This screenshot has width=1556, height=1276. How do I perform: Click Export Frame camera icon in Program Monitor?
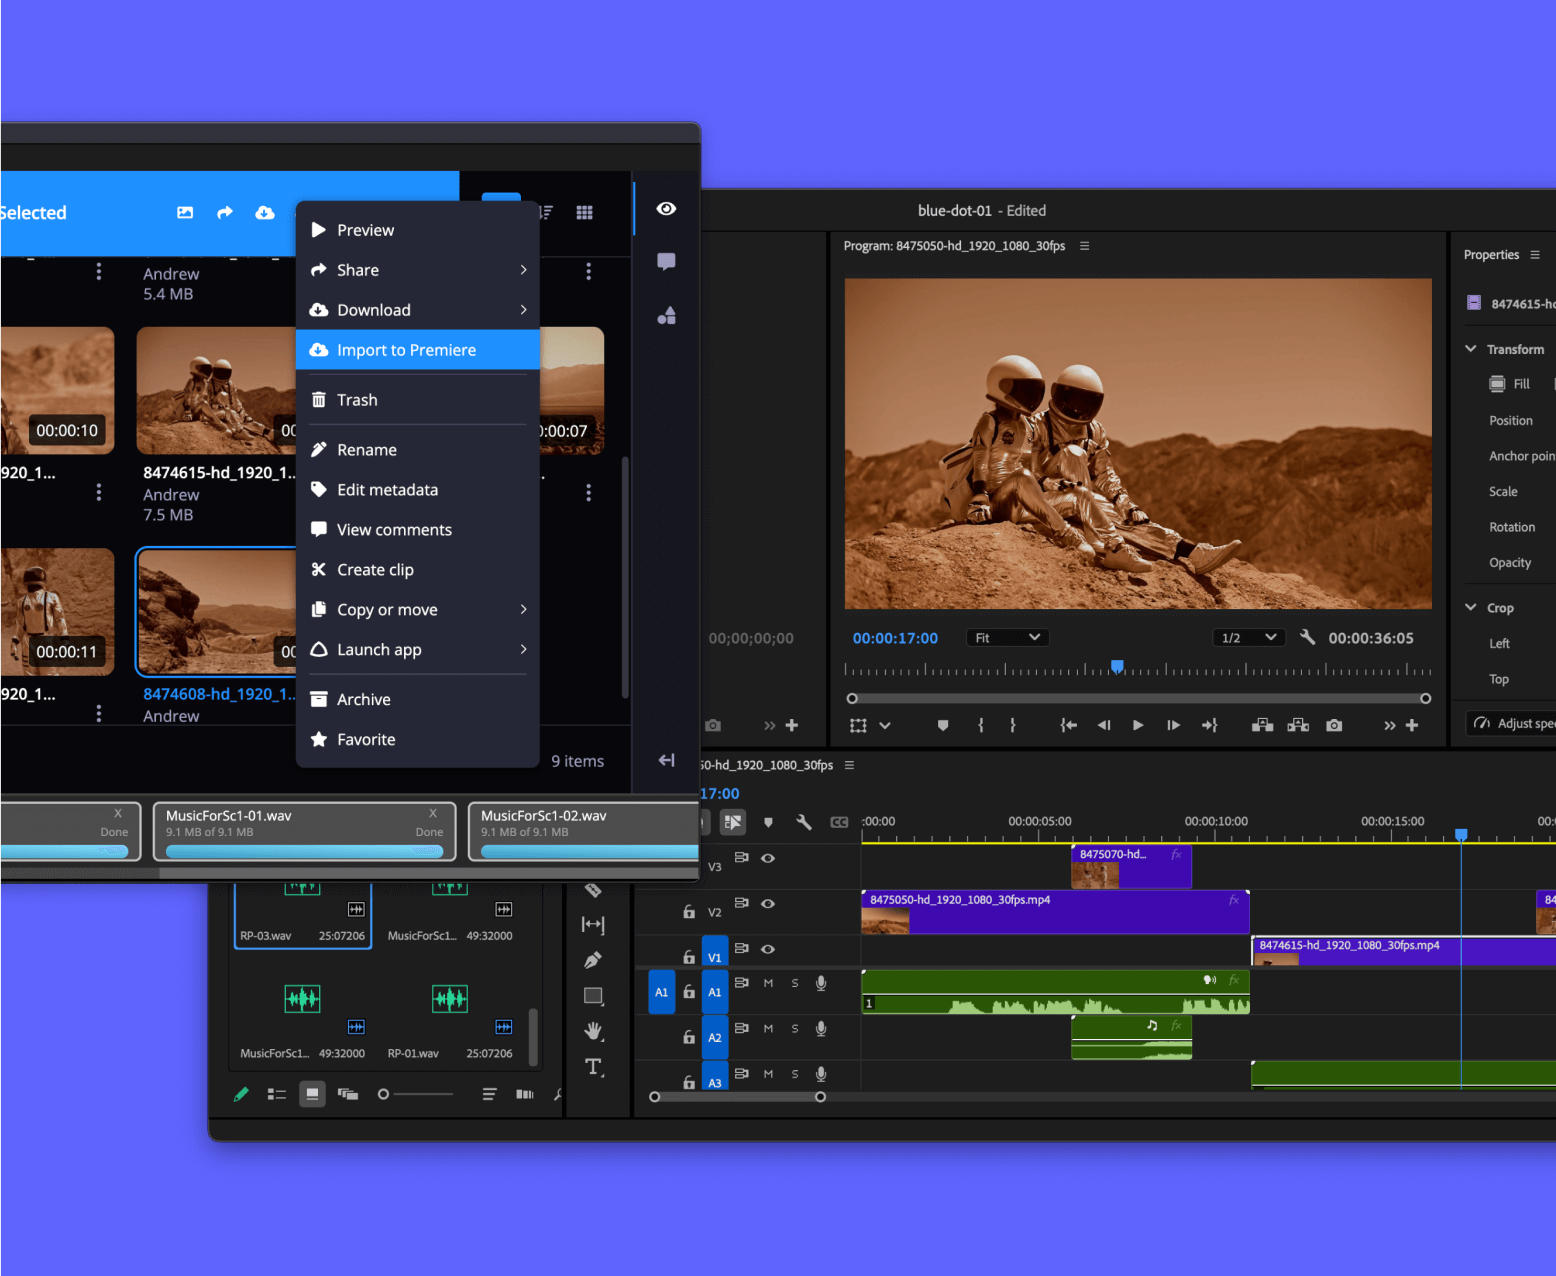click(x=1334, y=725)
